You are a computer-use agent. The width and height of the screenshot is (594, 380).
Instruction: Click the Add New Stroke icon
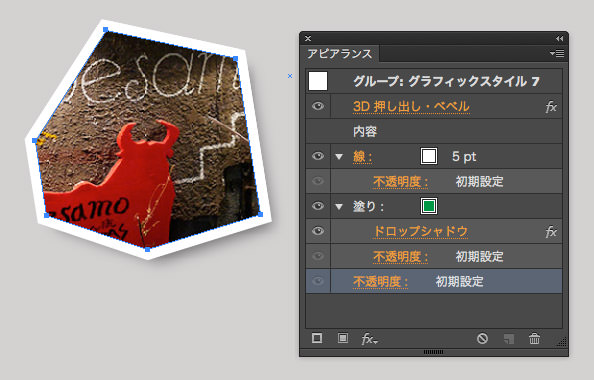[x=317, y=338]
